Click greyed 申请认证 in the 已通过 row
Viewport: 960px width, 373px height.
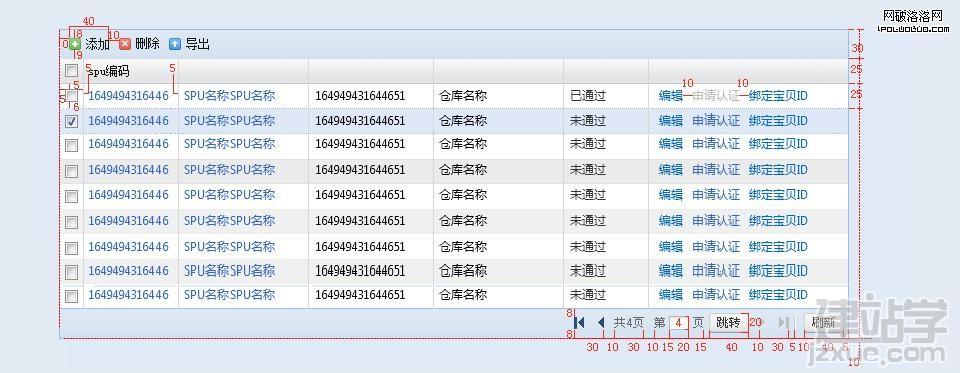716,96
